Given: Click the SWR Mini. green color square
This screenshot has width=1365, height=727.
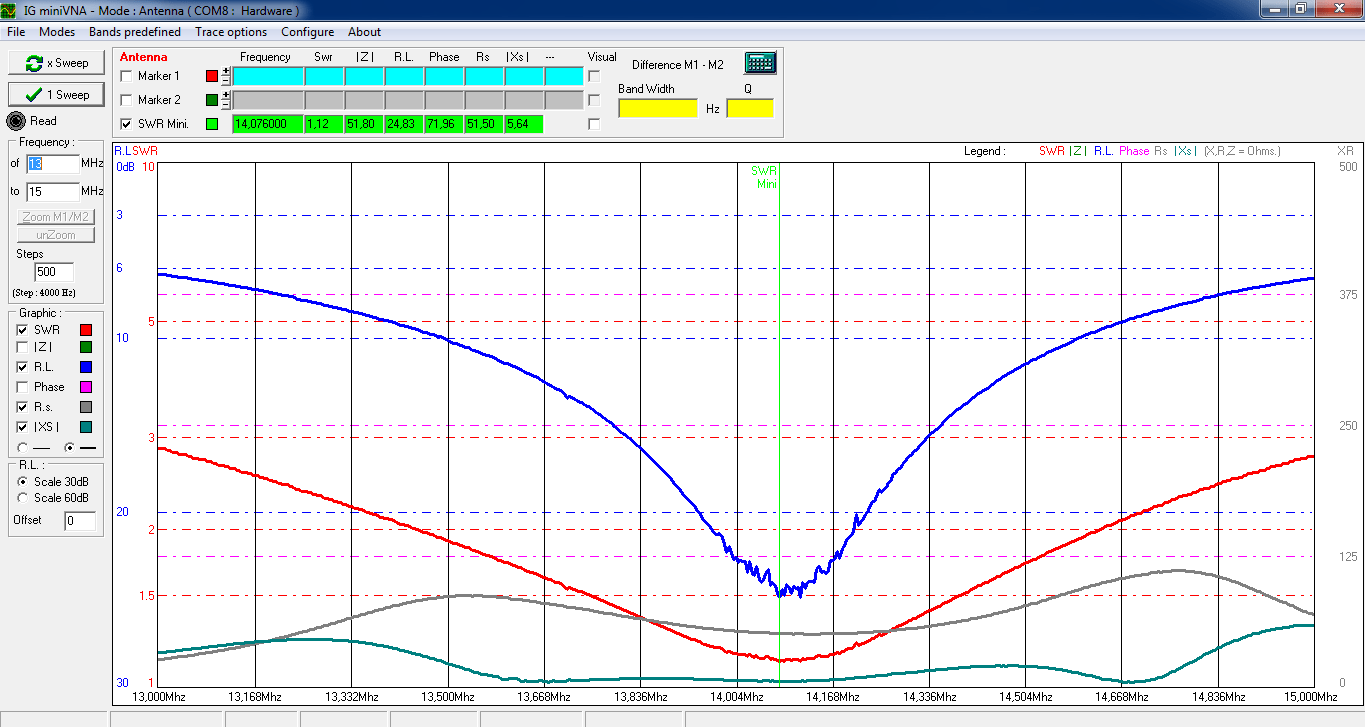Looking at the screenshot, I should [x=212, y=124].
